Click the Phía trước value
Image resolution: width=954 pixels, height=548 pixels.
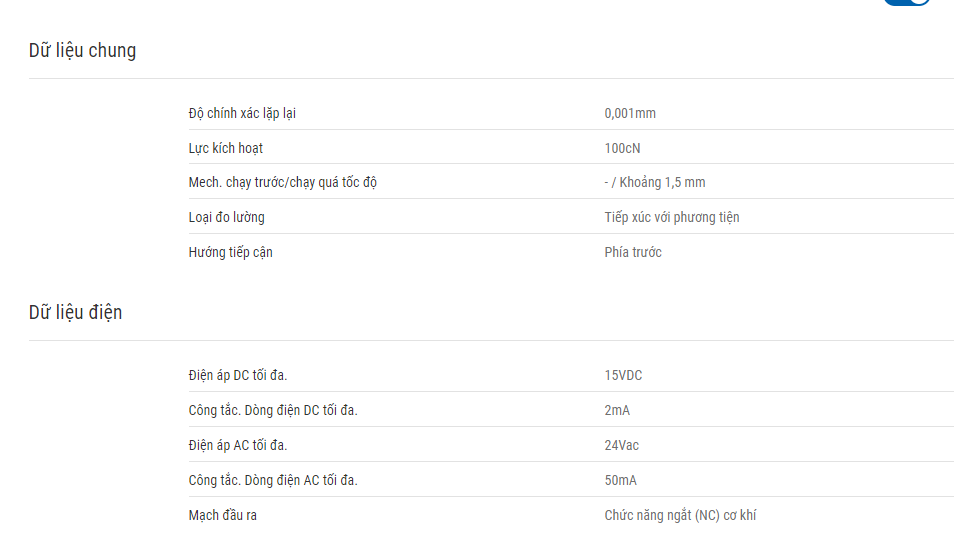coord(633,252)
